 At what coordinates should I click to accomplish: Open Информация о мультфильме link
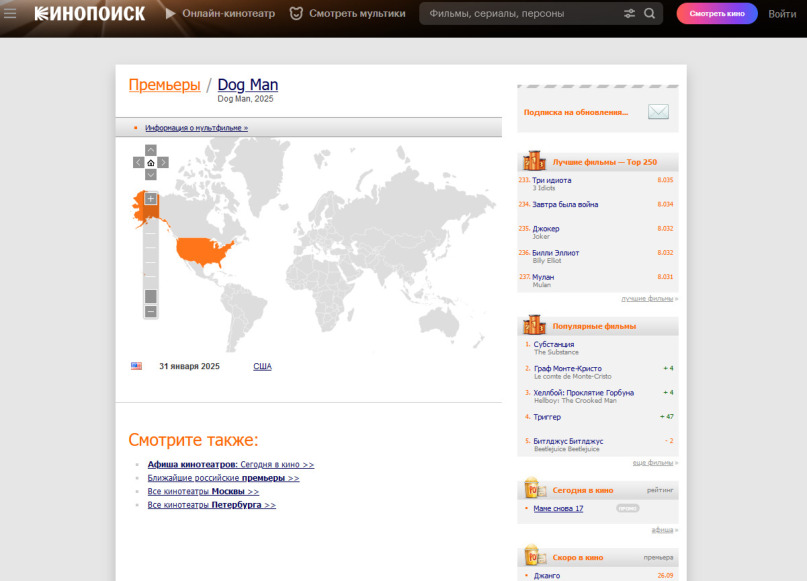coord(196,128)
